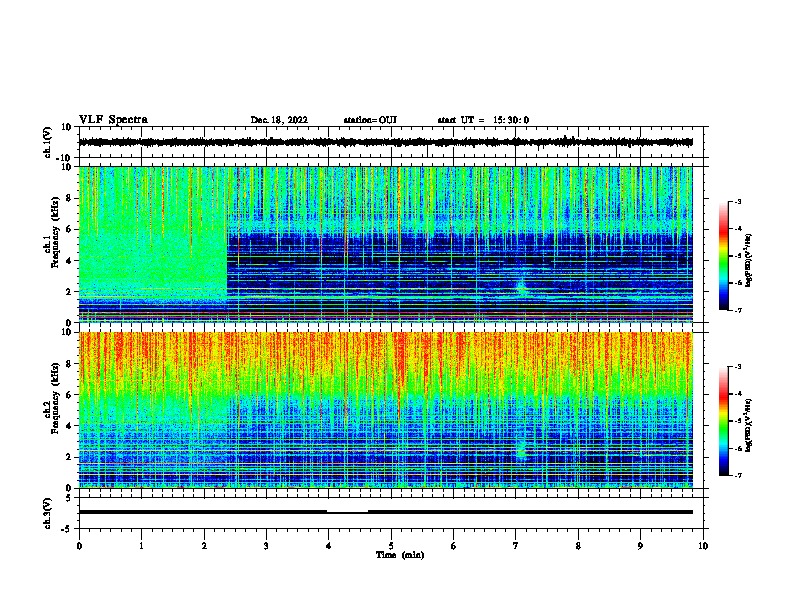
Task: Click the gap in the ch.3 black bar
Action: [348, 511]
